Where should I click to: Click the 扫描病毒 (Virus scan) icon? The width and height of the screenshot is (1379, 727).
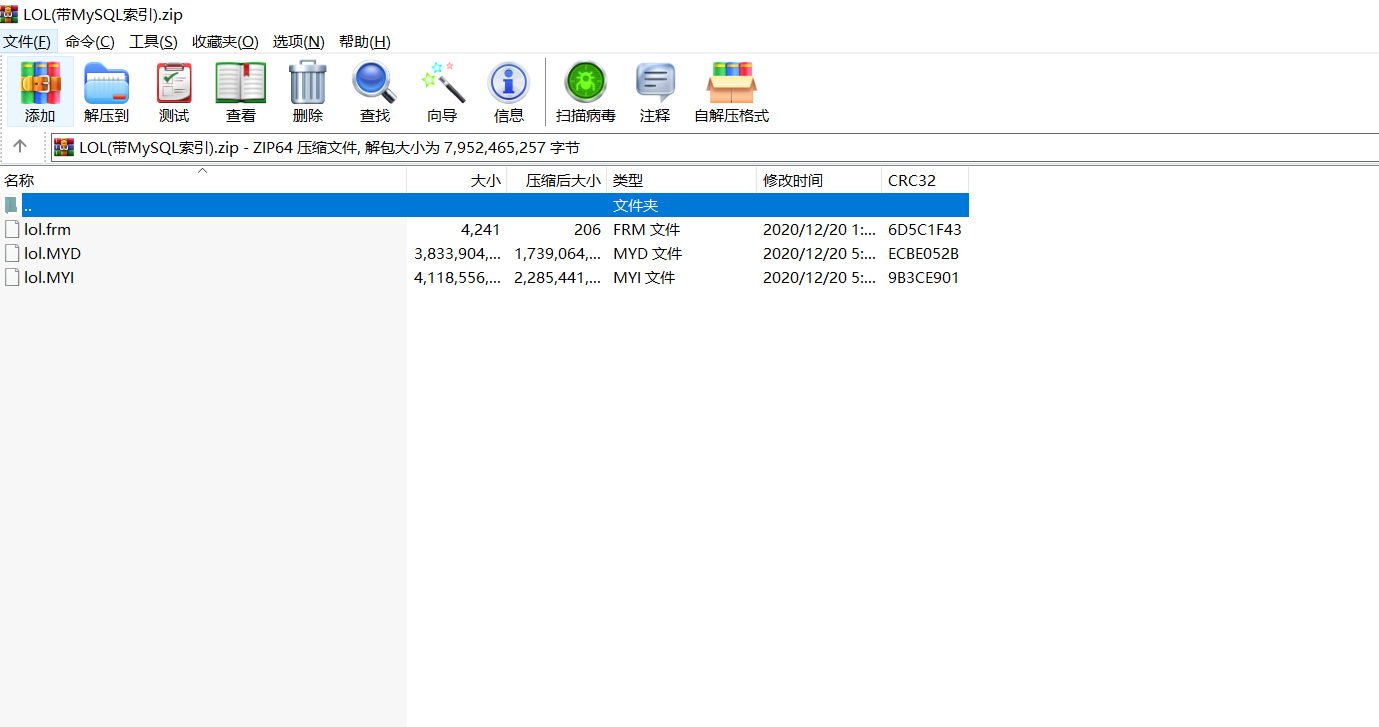pyautogui.click(x=586, y=84)
